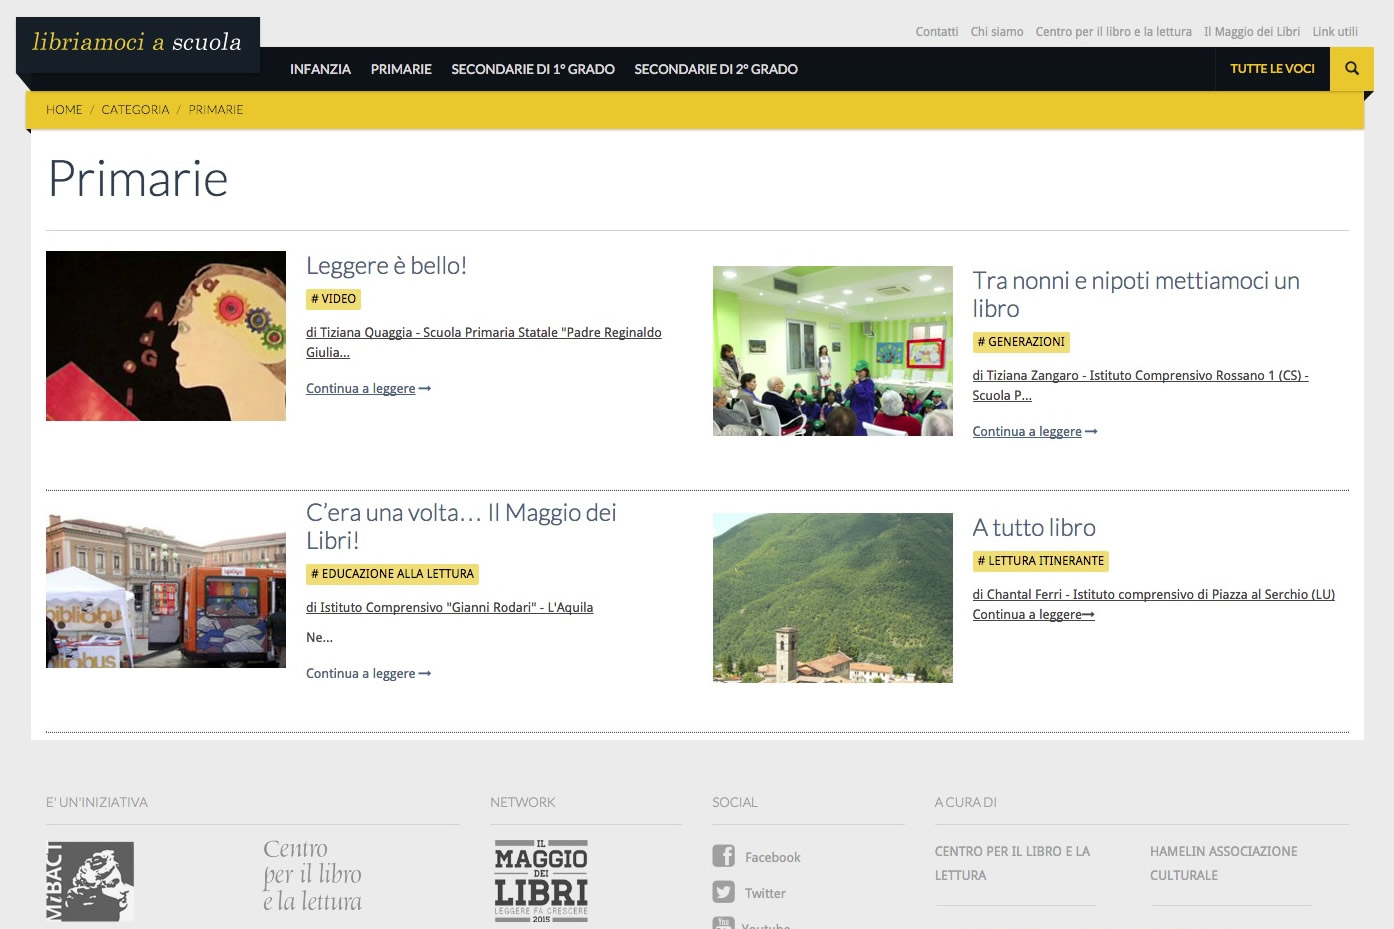The image size is (1394, 929).
Task: Click the Twitter icon in Social
Action: coord(723,892)
